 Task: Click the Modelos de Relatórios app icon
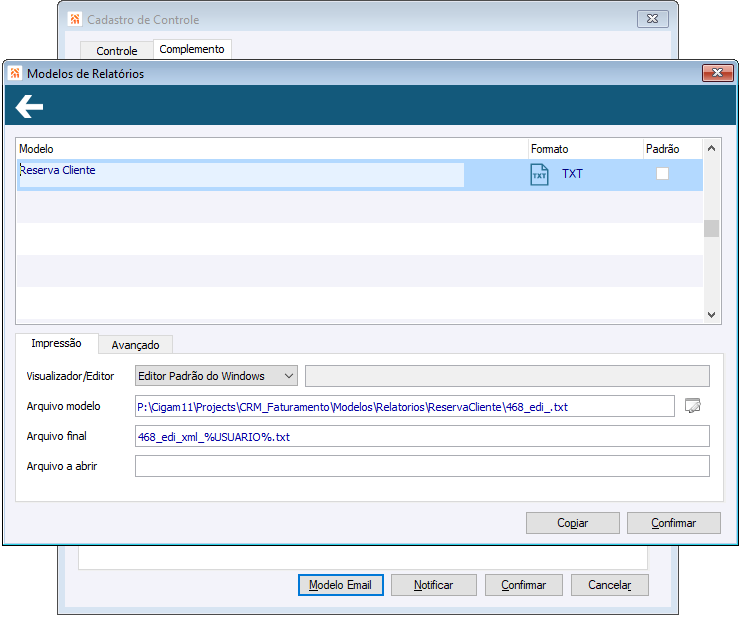click(15, 73)
